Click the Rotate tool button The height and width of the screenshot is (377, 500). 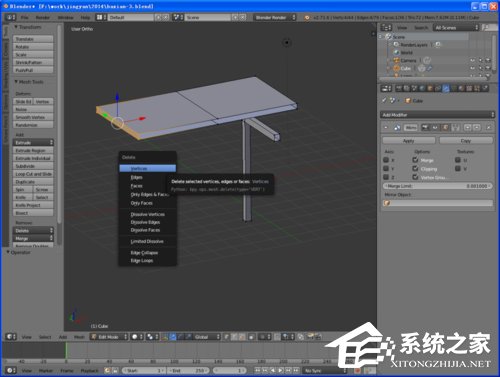pyautogui.click(x=33, y=47)
